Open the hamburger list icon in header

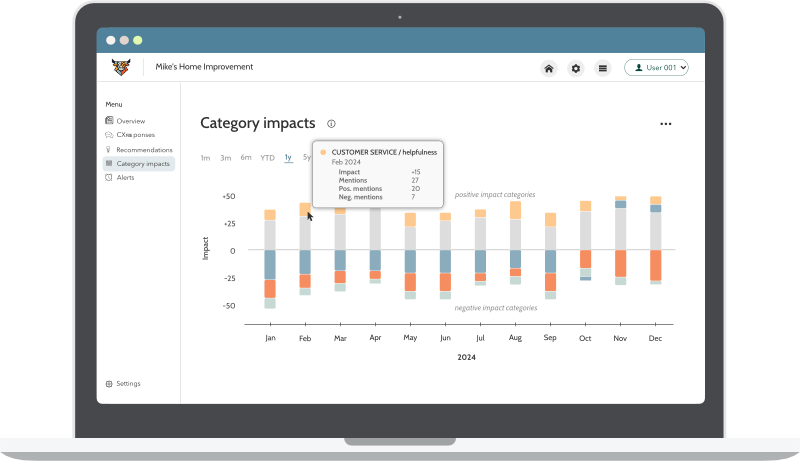click(x=603, y=68)
